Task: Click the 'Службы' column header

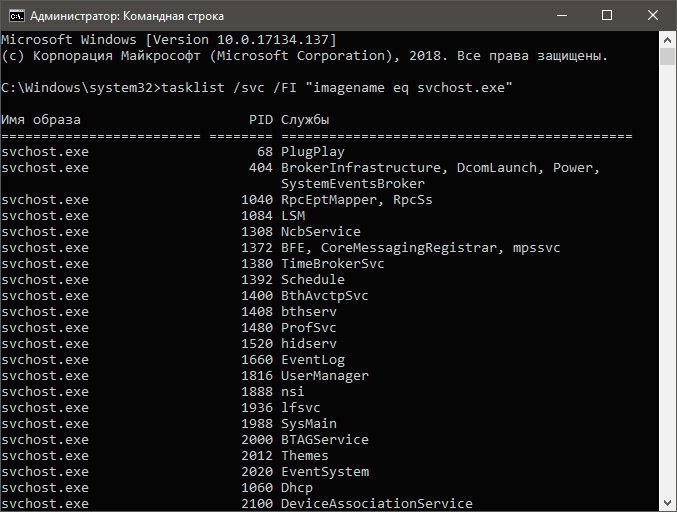Action: tap(305, 120)
